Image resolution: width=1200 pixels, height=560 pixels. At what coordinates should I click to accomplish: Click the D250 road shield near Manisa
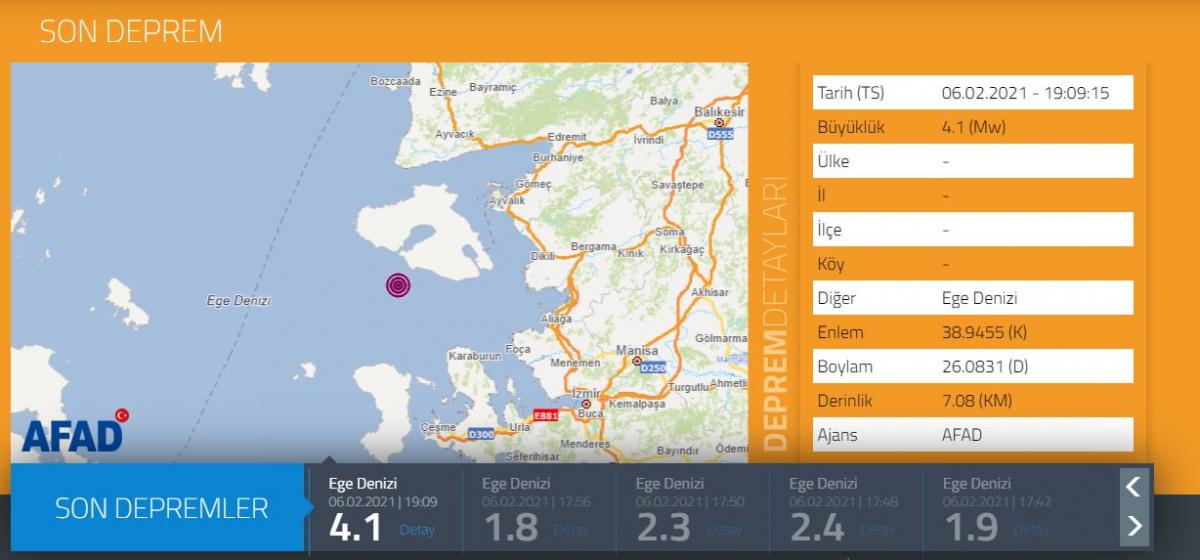652,367
